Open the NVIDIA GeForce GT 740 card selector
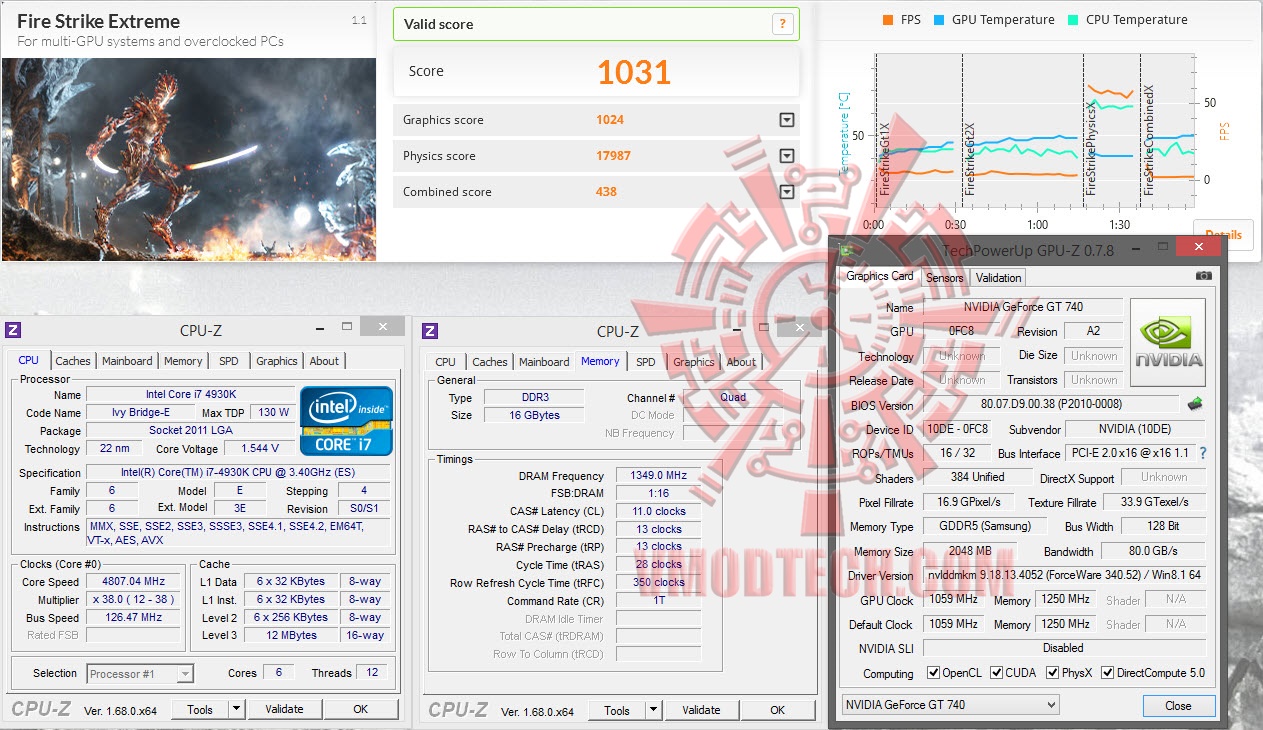Screen dimensions: 1263x730 [948, 705]
